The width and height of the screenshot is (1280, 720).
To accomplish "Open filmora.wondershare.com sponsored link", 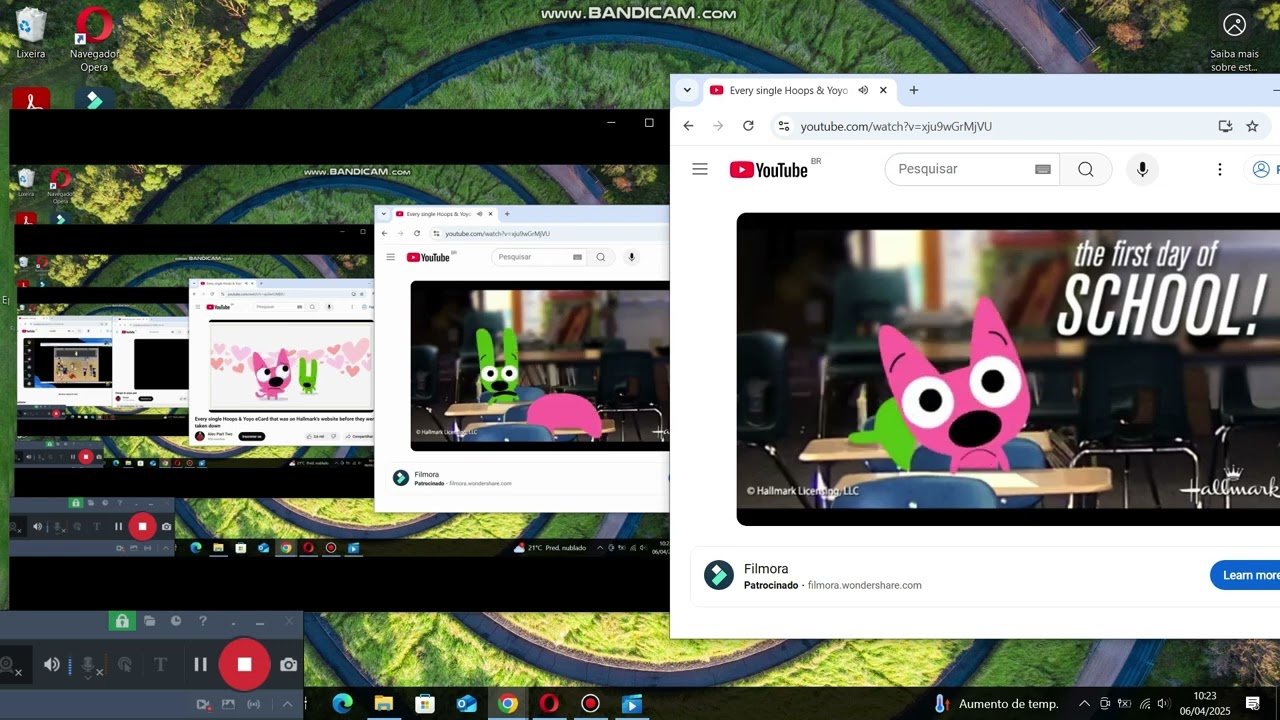I will pos(864,585).
